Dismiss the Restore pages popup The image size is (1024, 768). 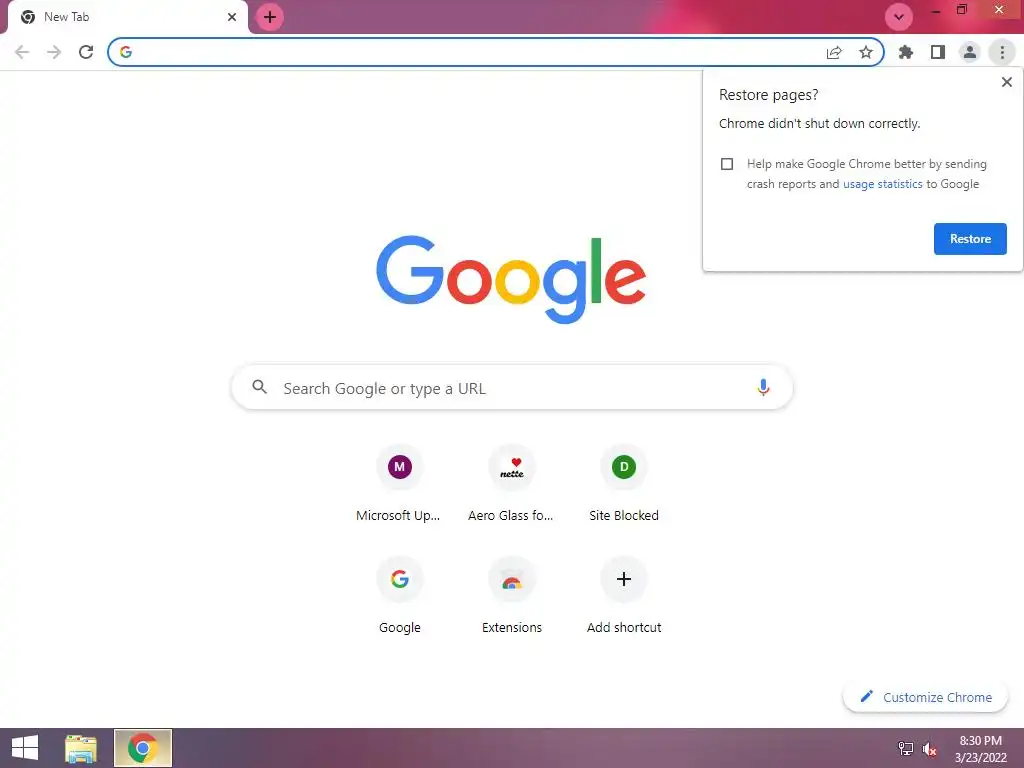1006,82
